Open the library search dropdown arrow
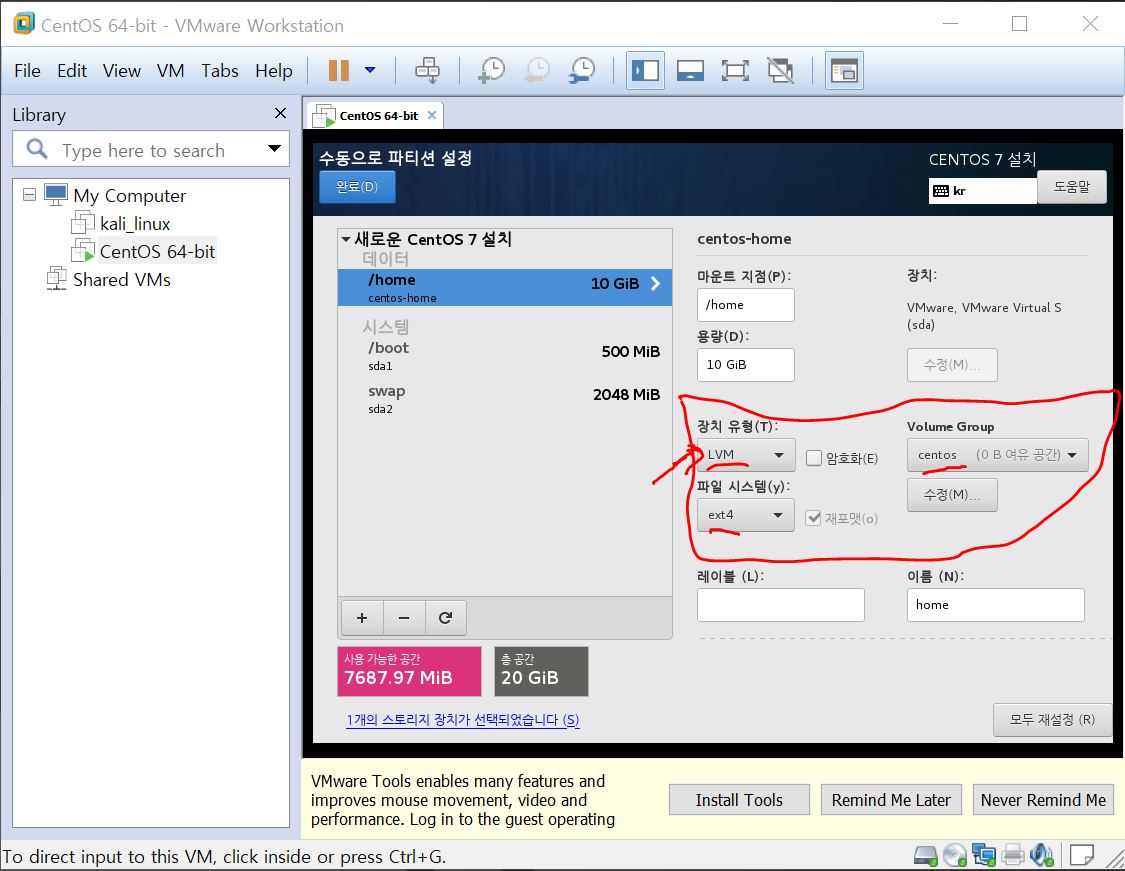 coord(274,149)
